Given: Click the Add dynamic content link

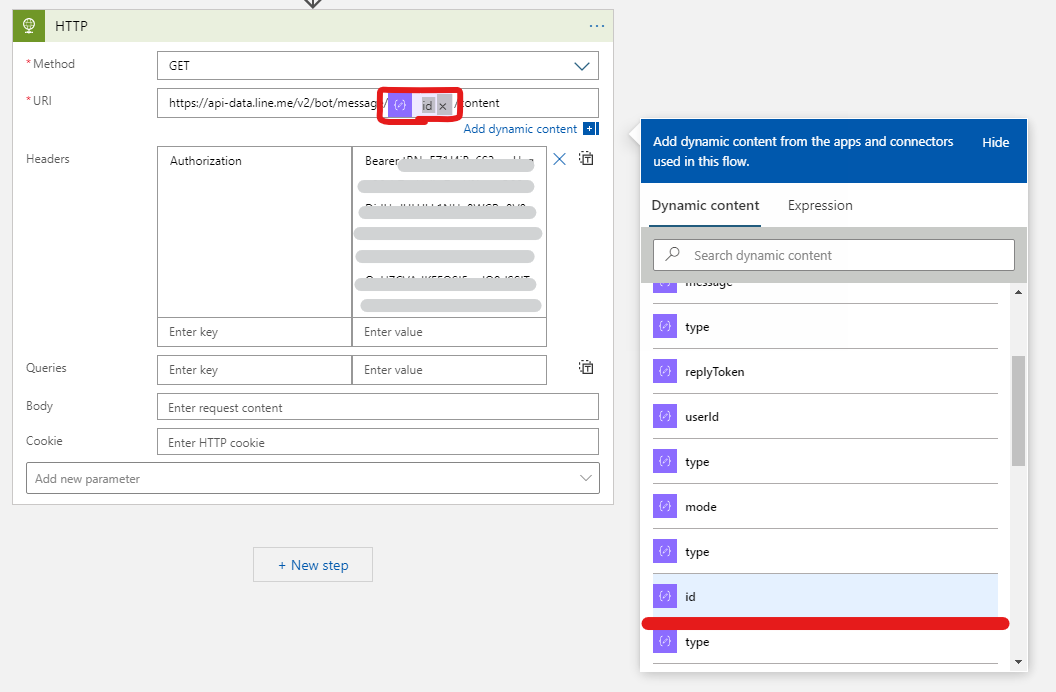Looking at the screenshot, I should coord(520,129).
